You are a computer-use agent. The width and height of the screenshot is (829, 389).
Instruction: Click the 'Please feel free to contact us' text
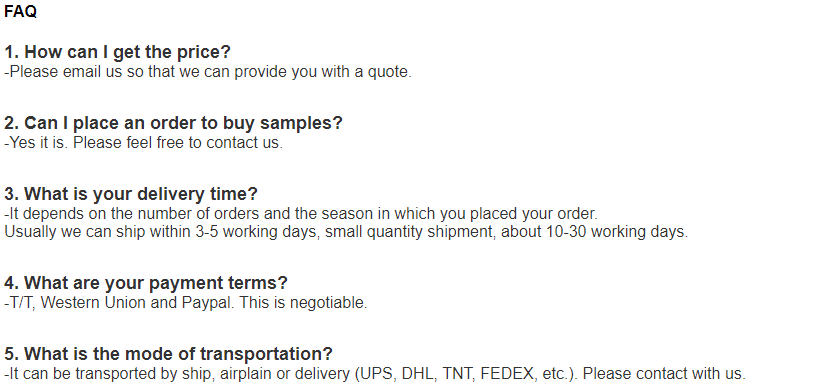(178, 143)
